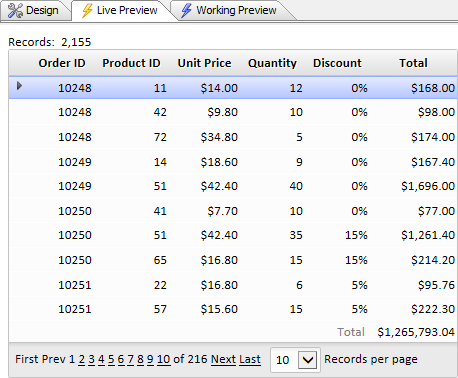Go to page 4

pos(101,359)
